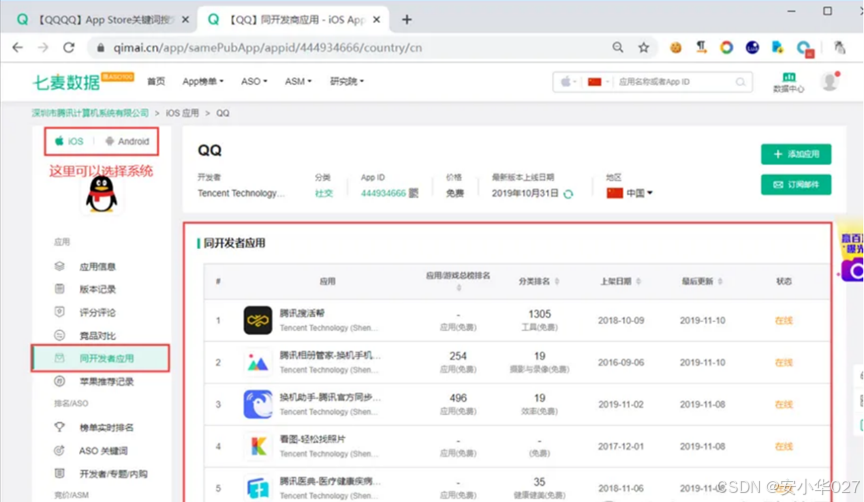Click the black-and-gold app icon in row 1
Image resolution: width=864 pixels, height=502 pixels.
point(258,320)
